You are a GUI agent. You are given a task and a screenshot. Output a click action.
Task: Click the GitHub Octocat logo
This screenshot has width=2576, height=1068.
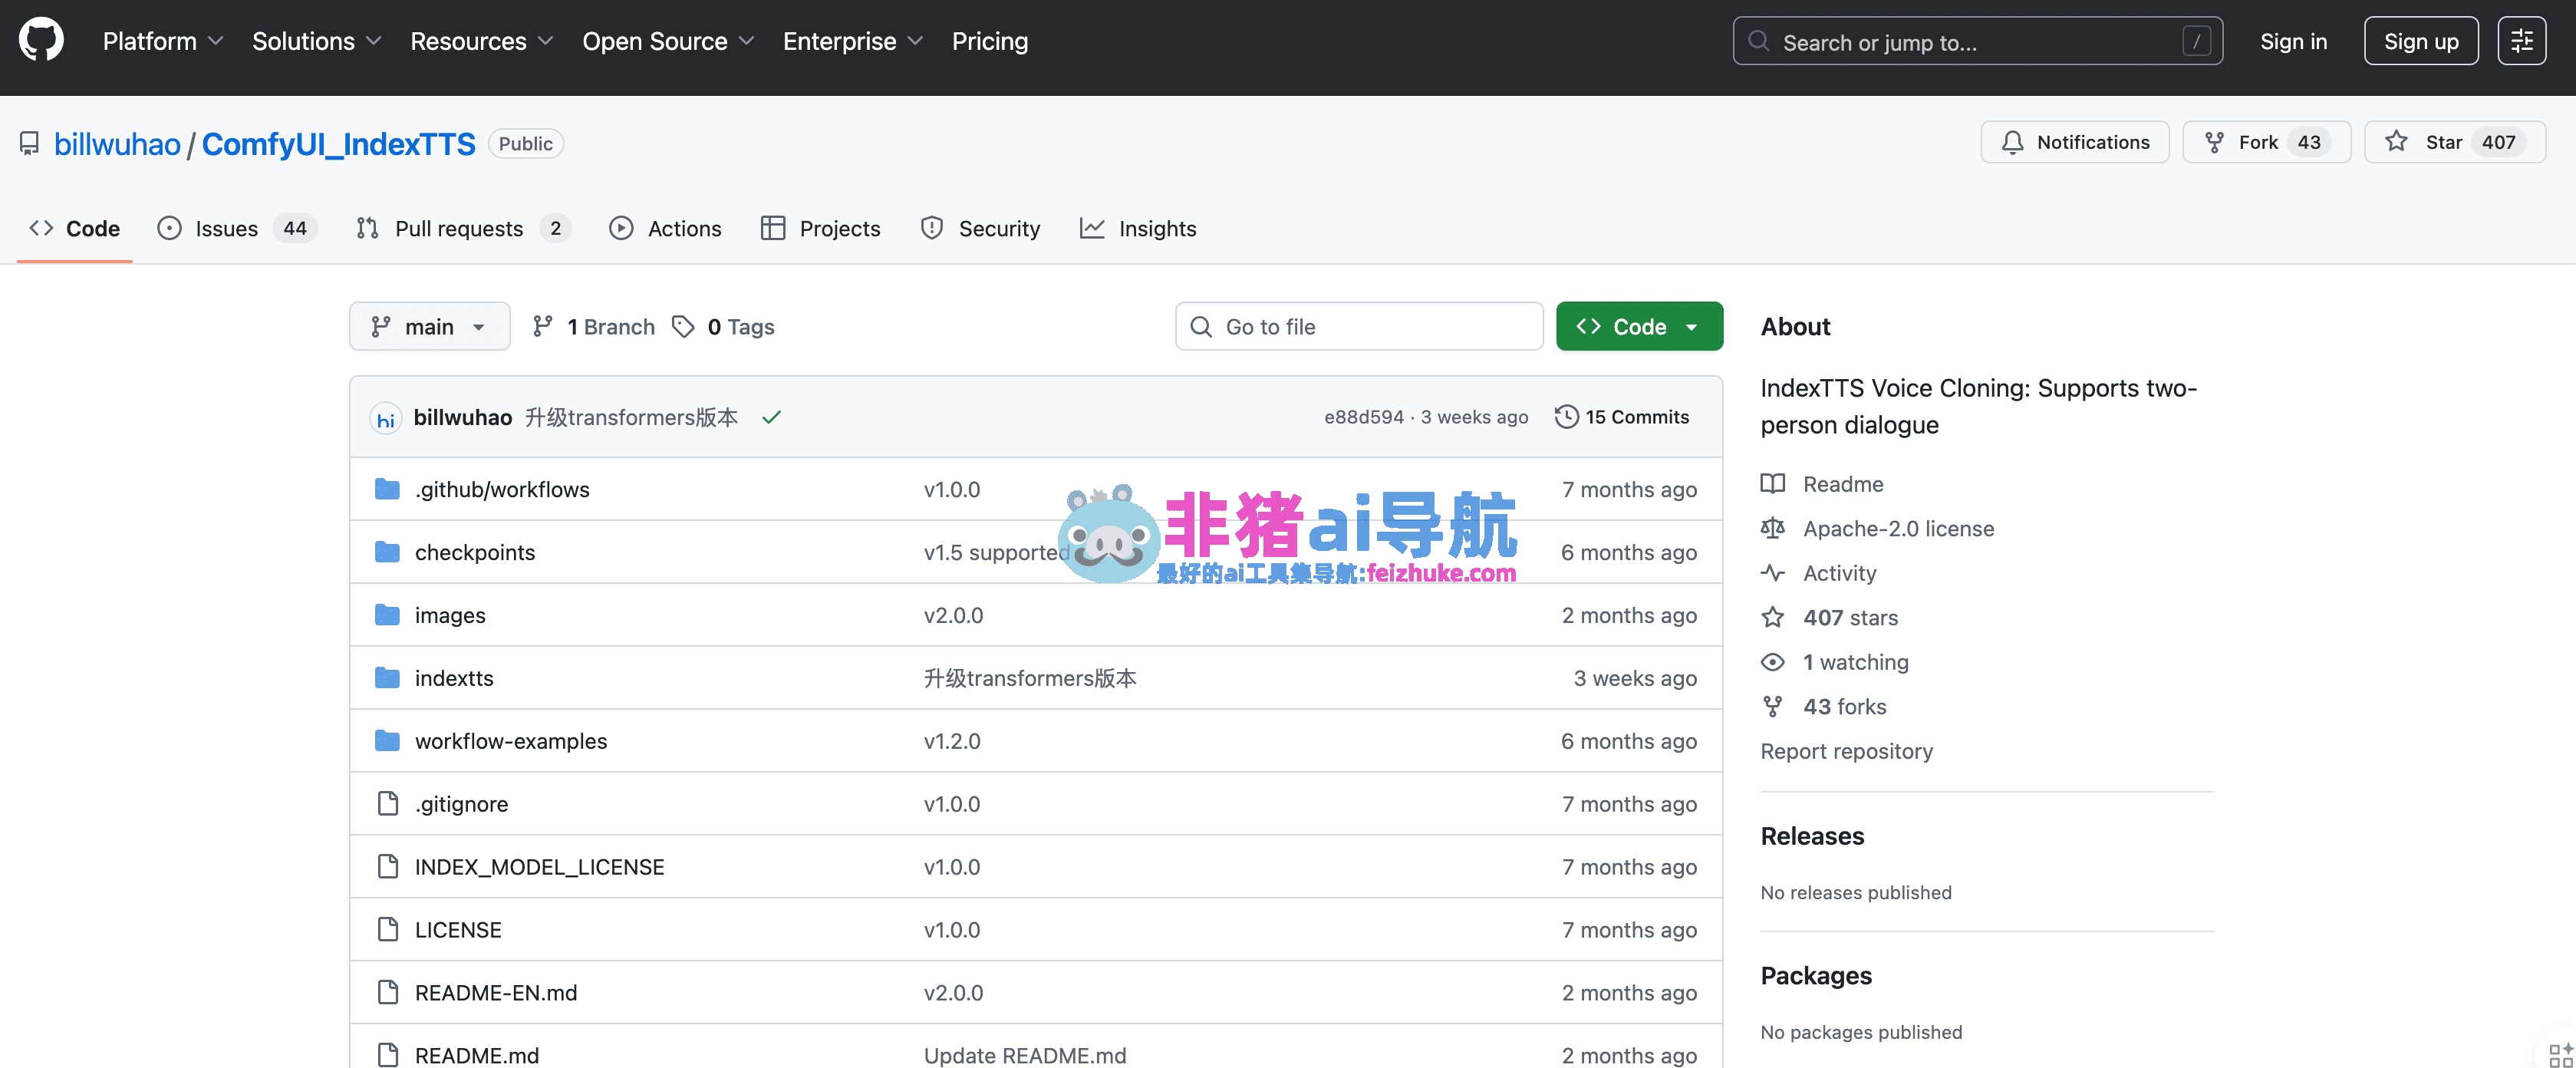[x=41, y=41]
